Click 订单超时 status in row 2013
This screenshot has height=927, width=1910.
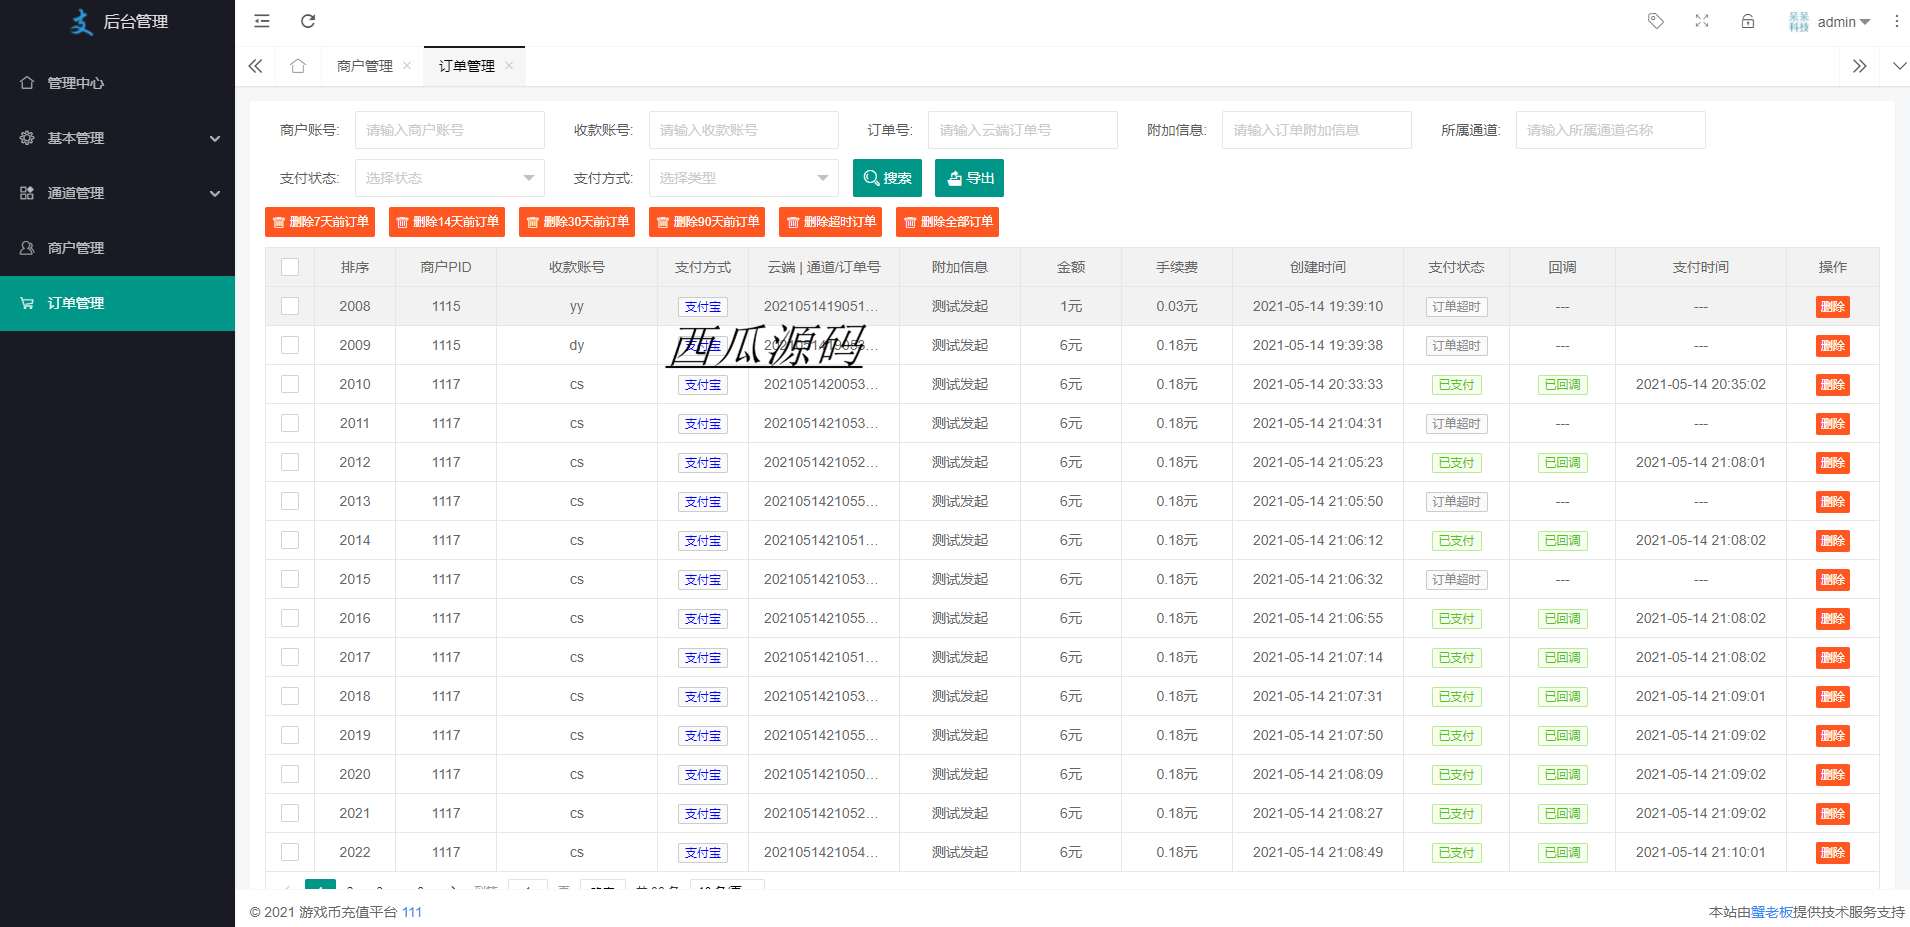pyautogui.click(x=1456, y=502)
